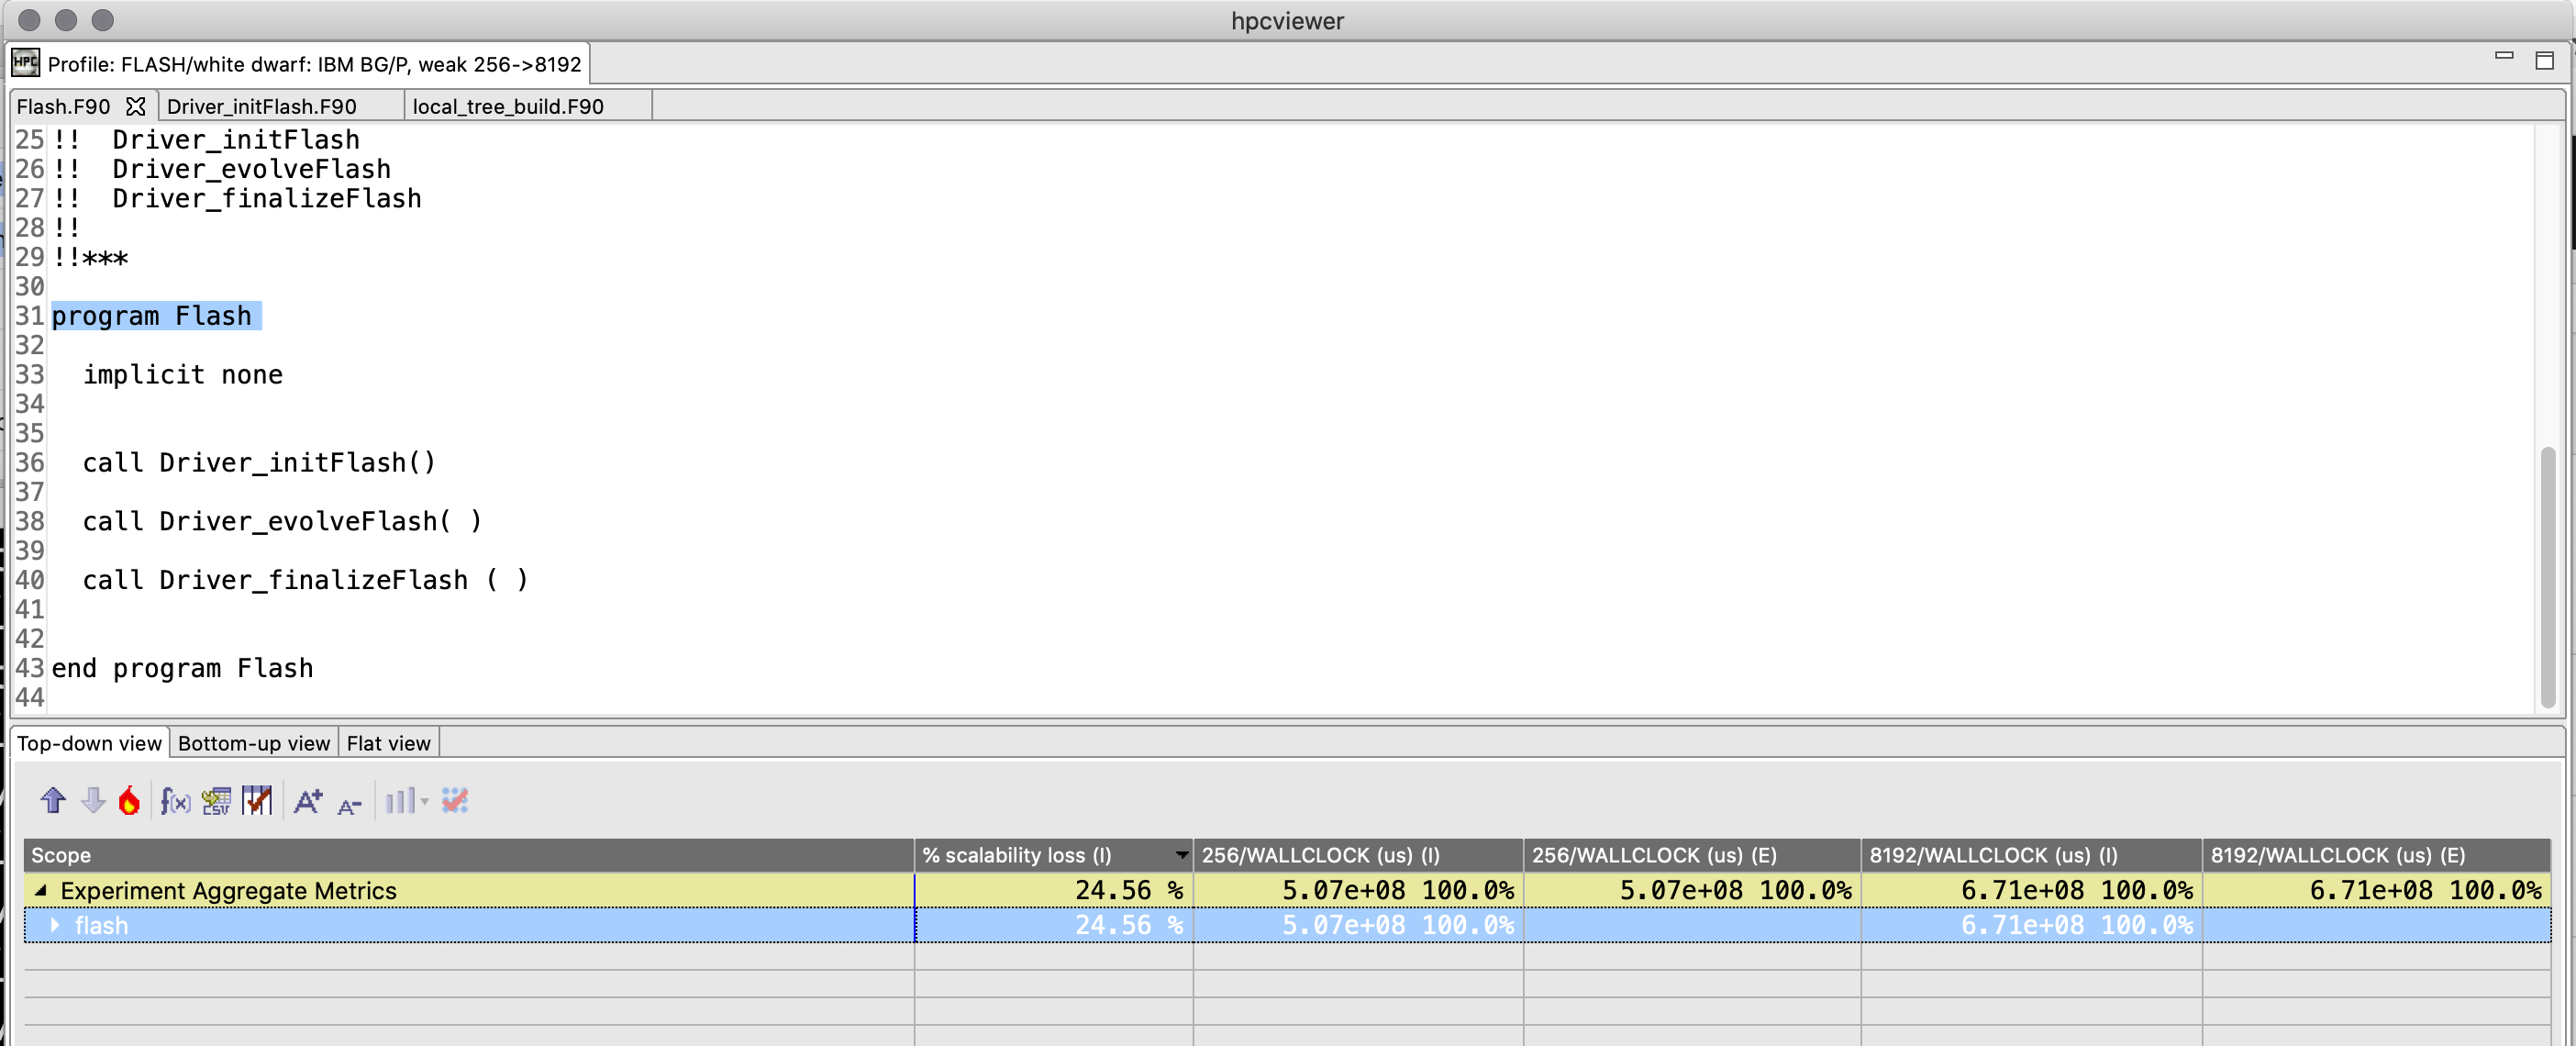Click the HPC profile icon in title tab
Screen dimensions: 2576x1046
click(25, 64)
